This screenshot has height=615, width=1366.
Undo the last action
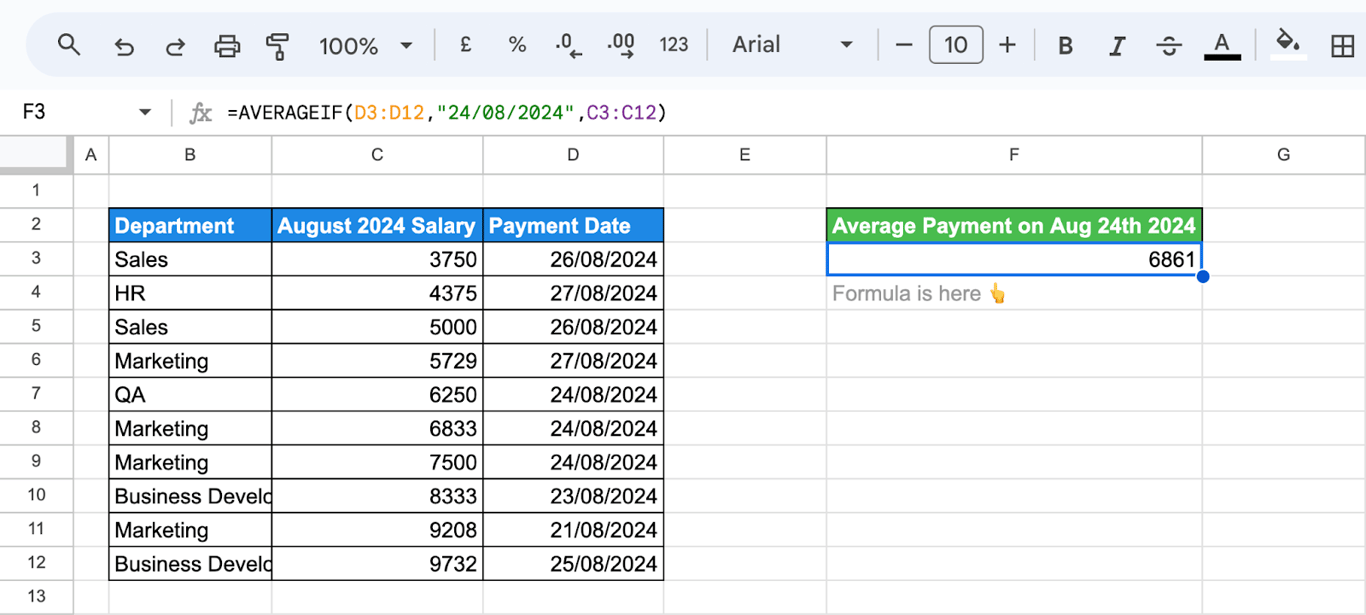[x=124, y=45]
